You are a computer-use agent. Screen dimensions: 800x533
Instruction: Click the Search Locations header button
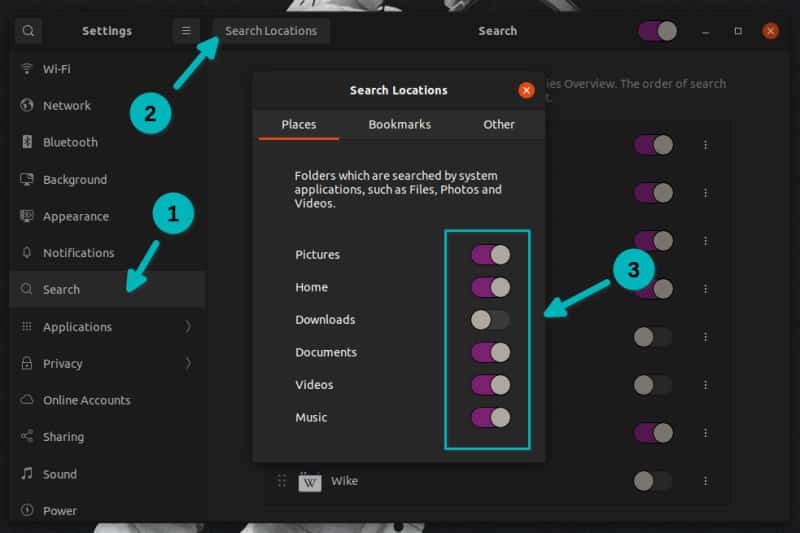[271, 31]
